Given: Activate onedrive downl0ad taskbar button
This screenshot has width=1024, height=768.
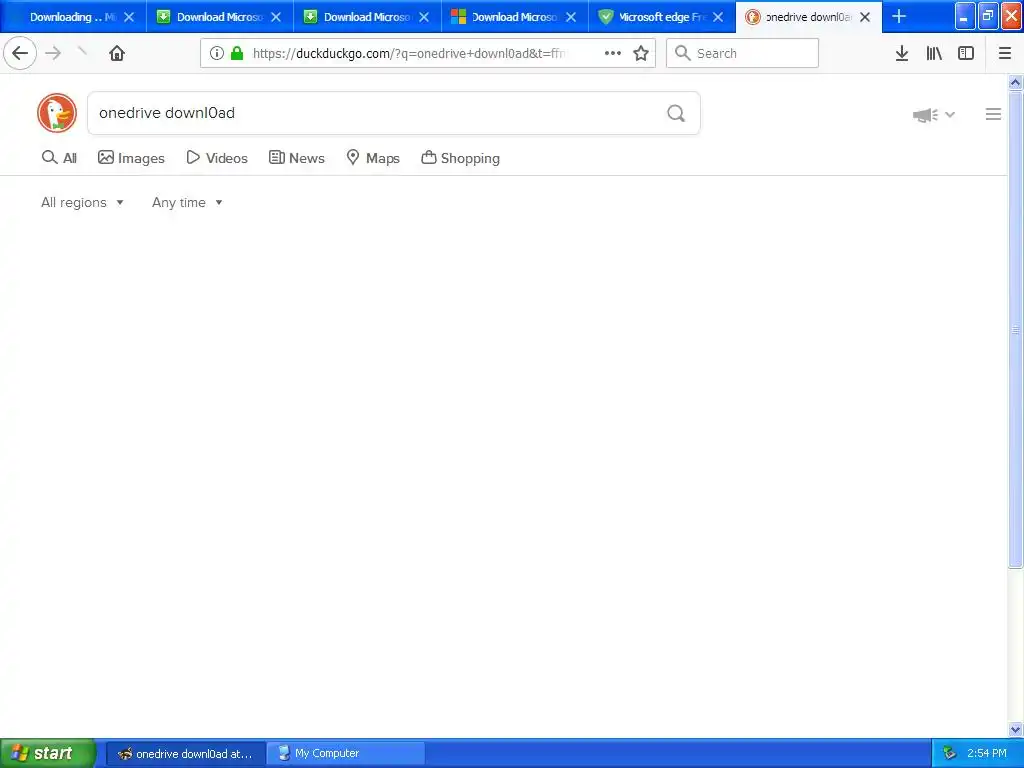Looking at the screenshot, I should pos(185,754).
